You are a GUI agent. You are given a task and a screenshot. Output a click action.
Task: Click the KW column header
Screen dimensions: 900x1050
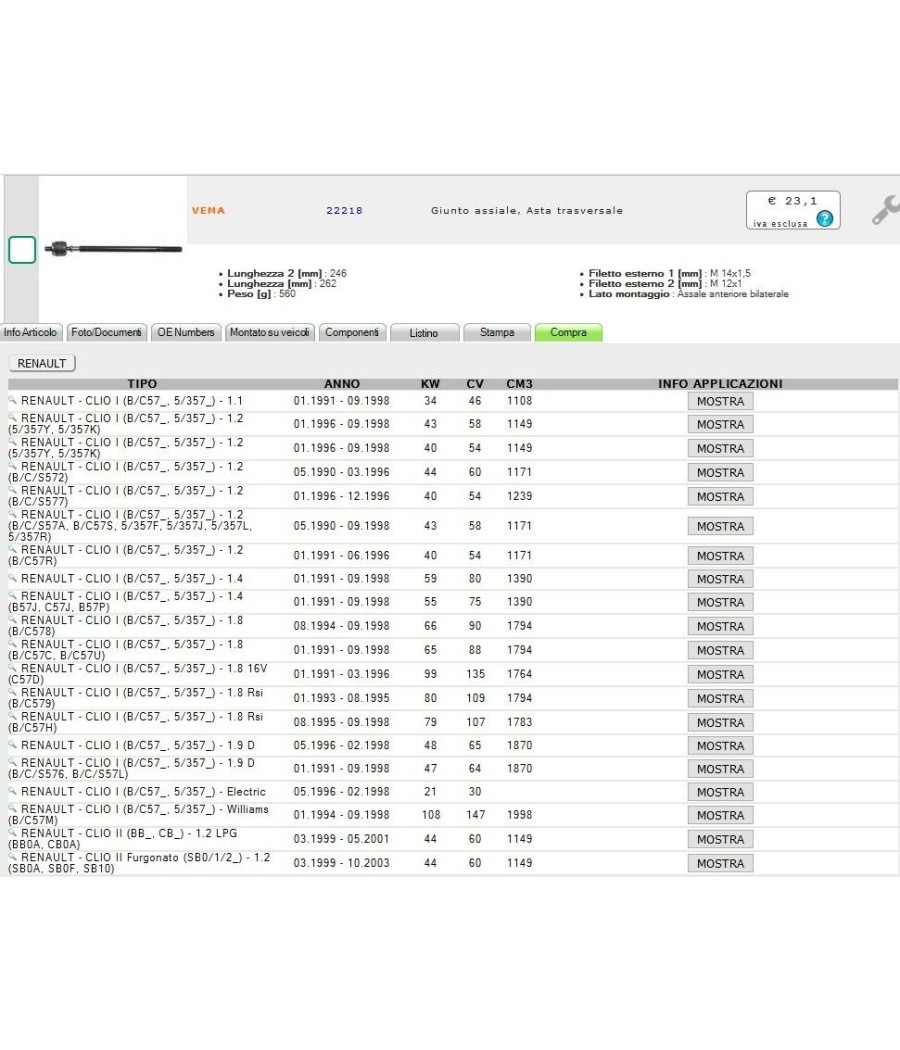(x=430, y=384)
